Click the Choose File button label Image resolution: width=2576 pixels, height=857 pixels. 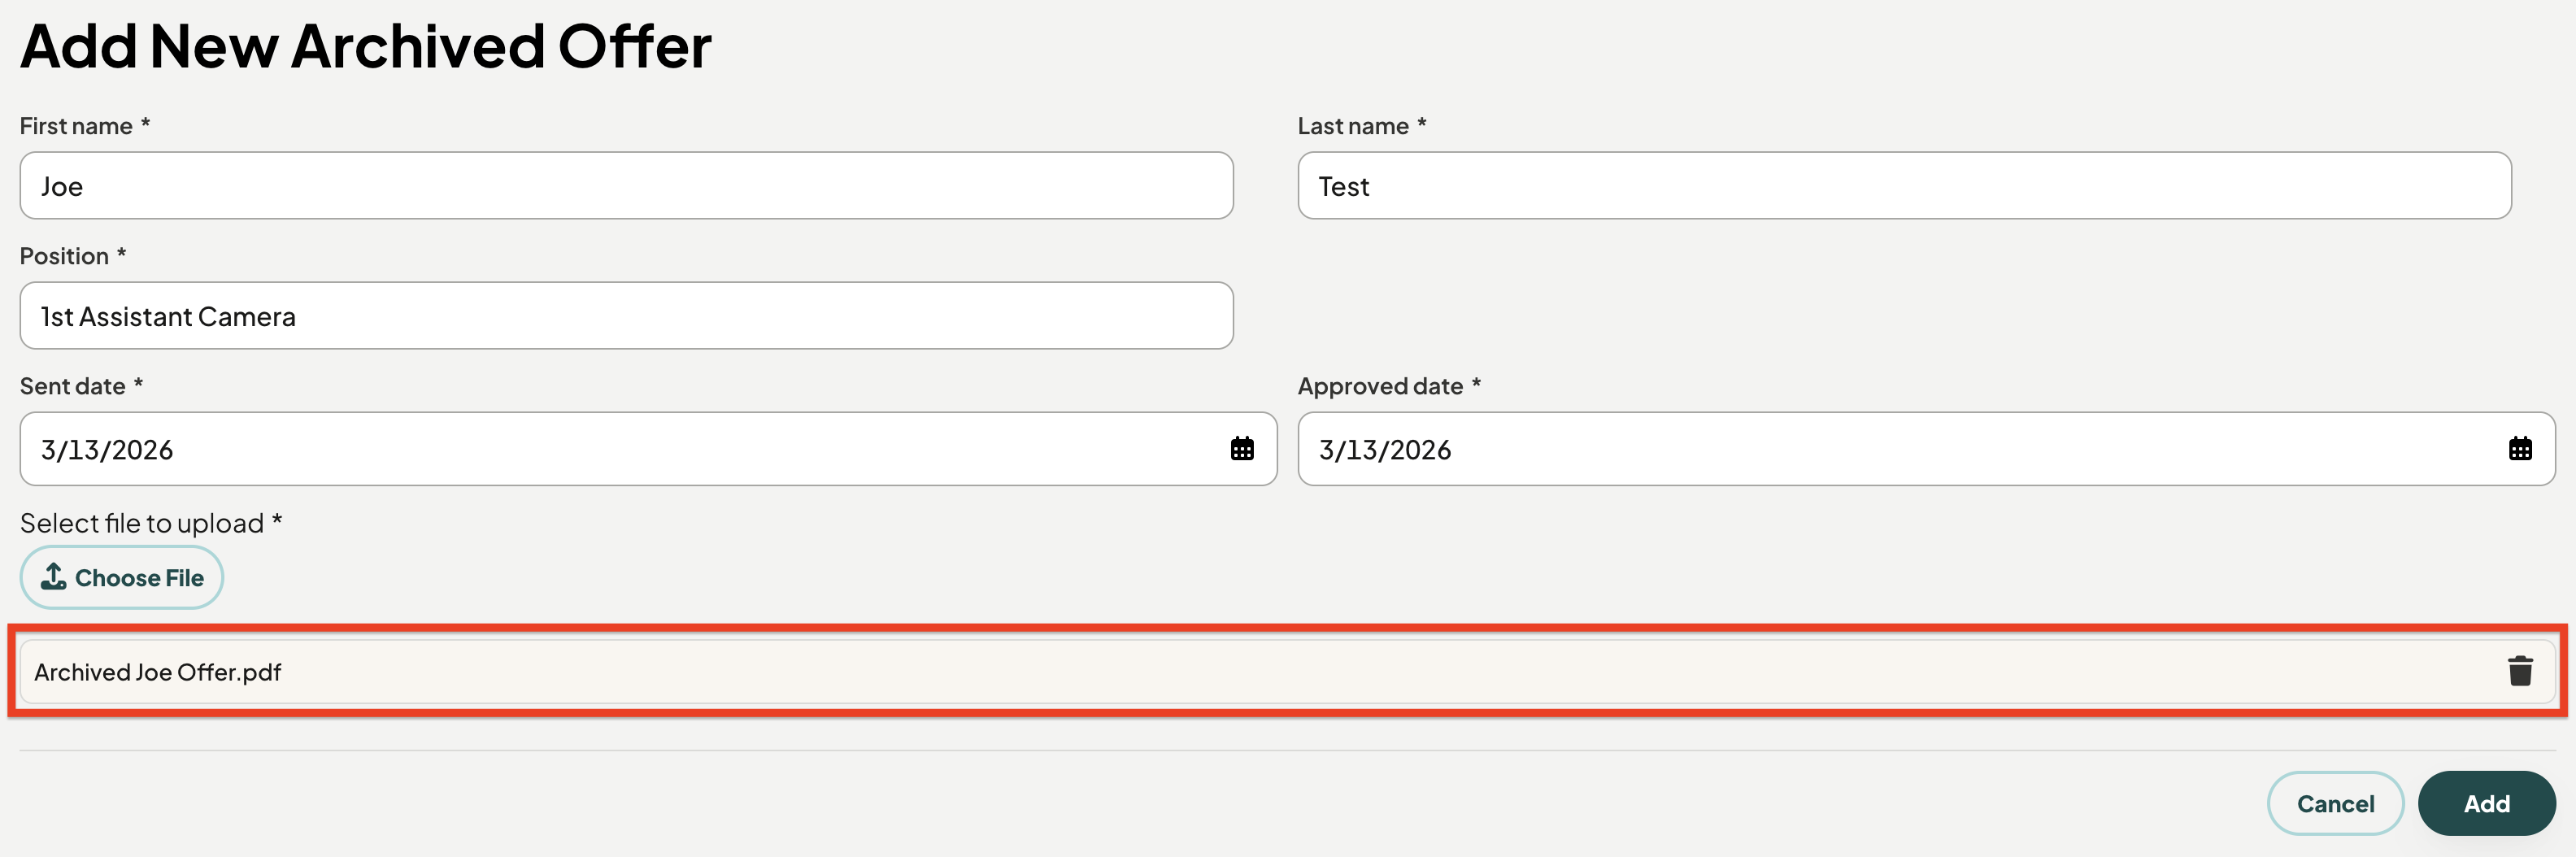[x=139, y=578]
